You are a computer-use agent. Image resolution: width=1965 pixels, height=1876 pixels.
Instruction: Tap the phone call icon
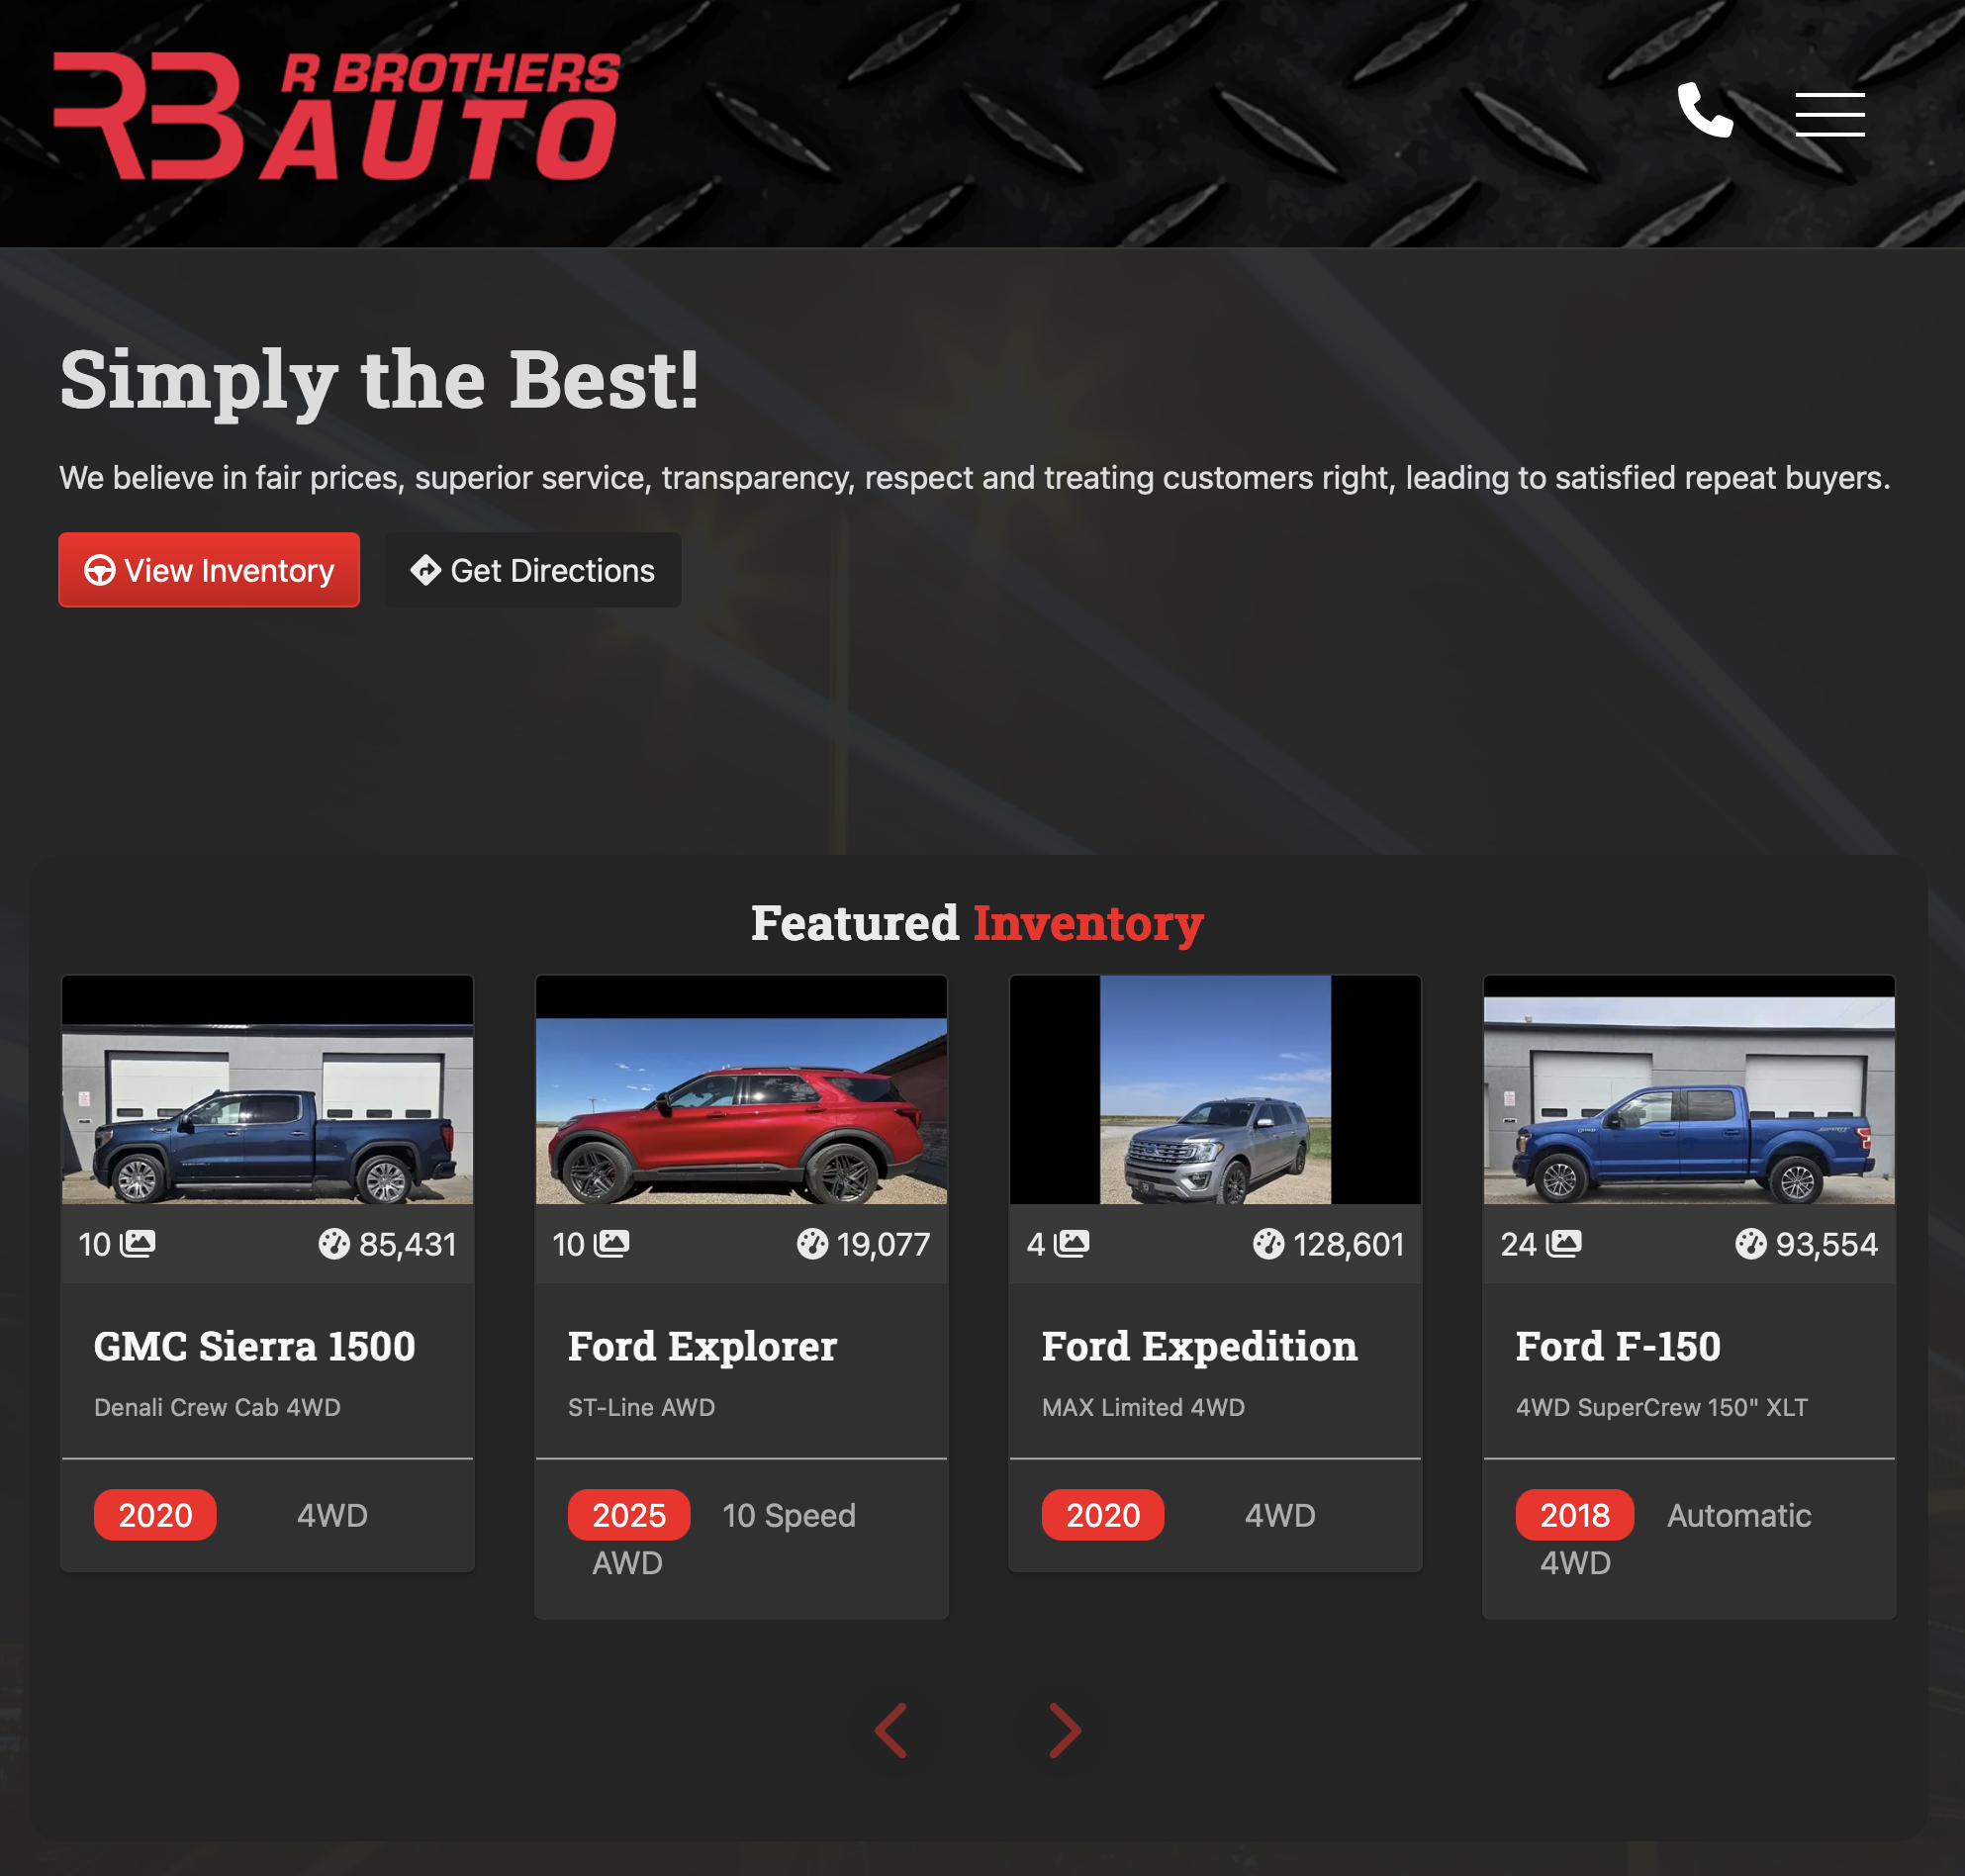pyautogui.click(x=1705, y=110)
